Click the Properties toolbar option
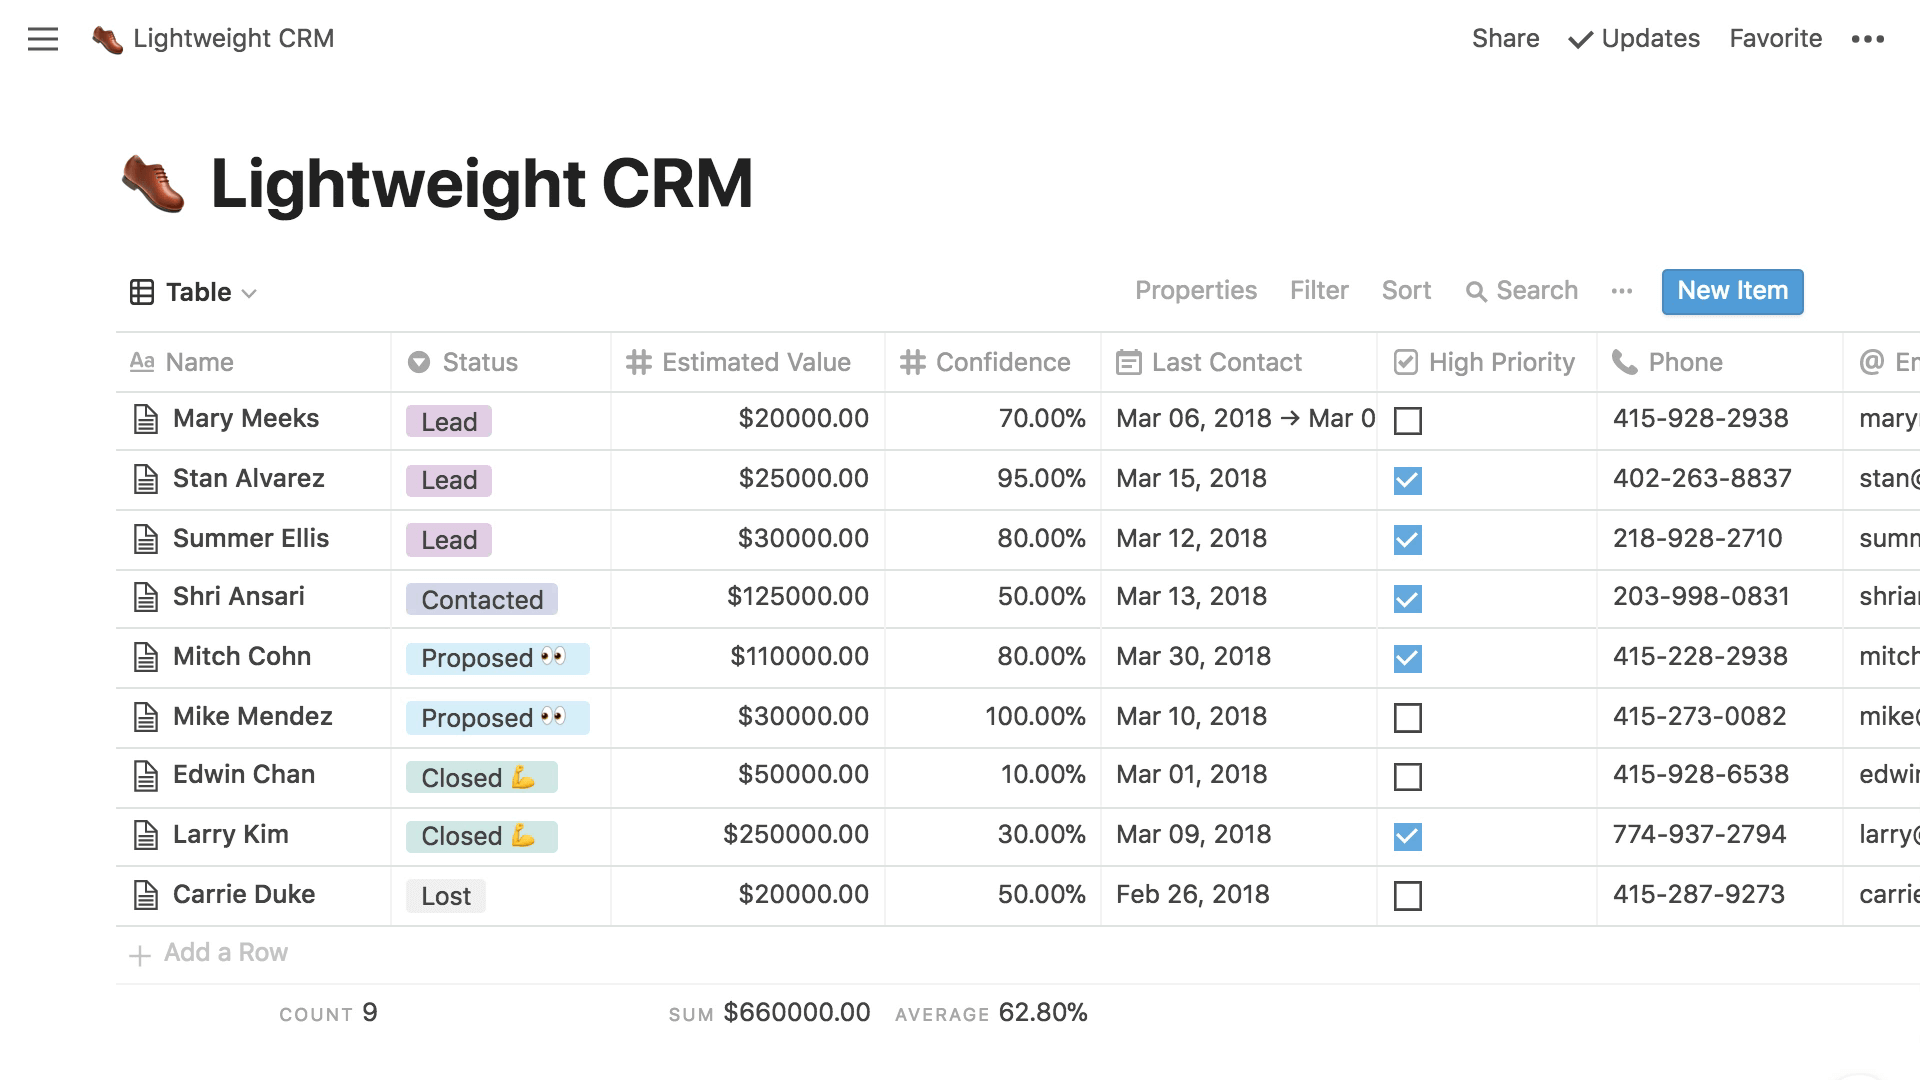 click(1196, 290)
